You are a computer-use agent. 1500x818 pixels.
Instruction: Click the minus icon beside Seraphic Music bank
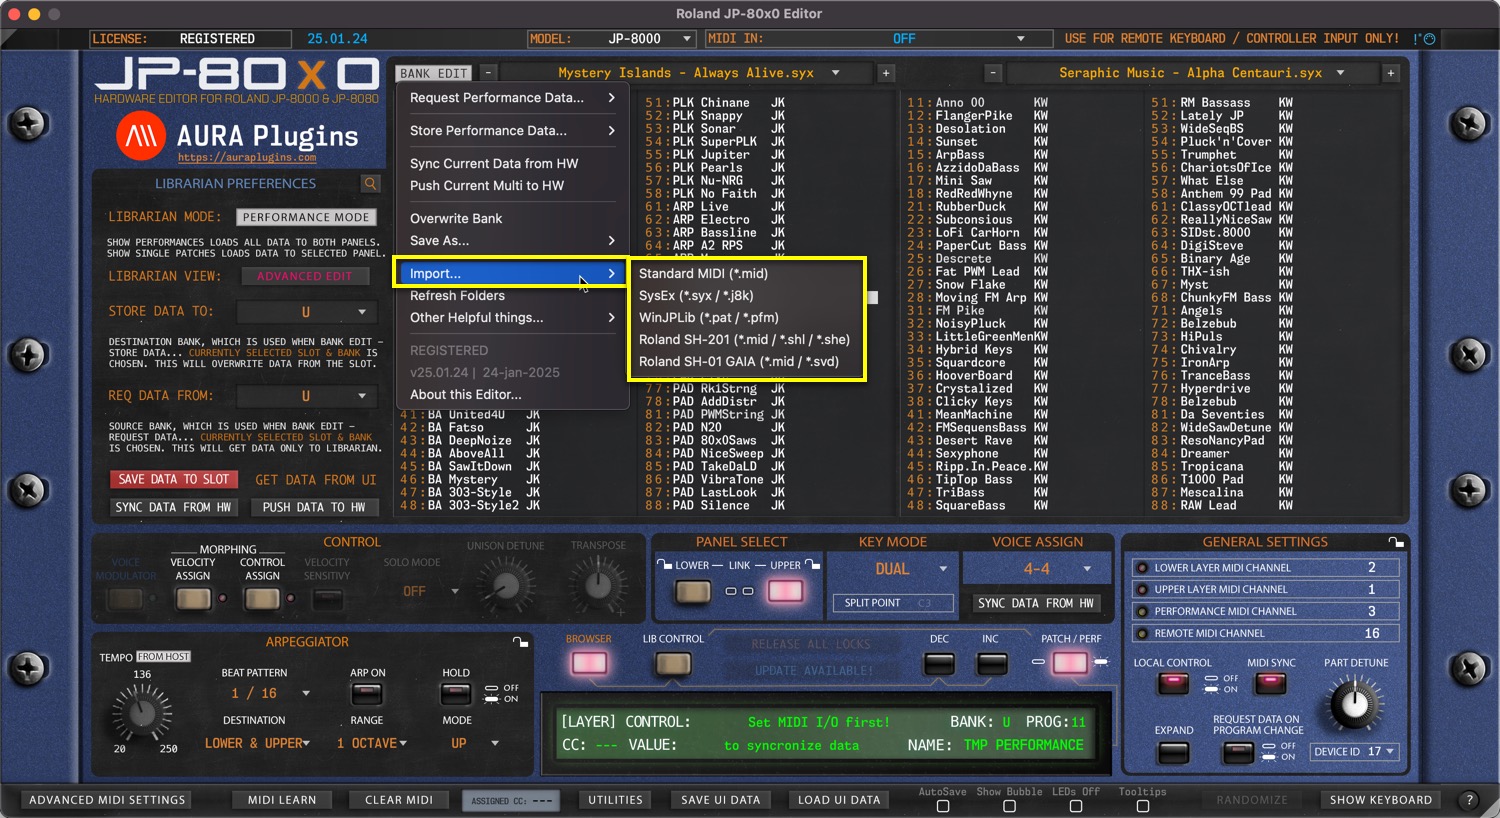point(993,73)
